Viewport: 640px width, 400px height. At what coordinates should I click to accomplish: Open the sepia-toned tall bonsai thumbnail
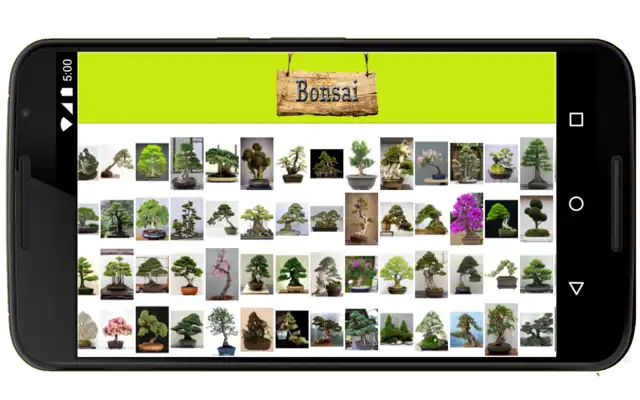pyautogui.click(x=361, y=219)
